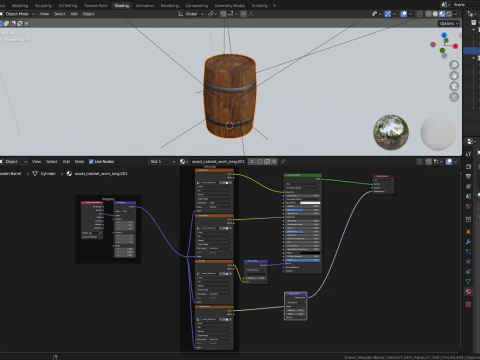Click the Scene name field at top right
This screenshot has height=360, width=480.
pyautogui.click(x=465, y=4)
